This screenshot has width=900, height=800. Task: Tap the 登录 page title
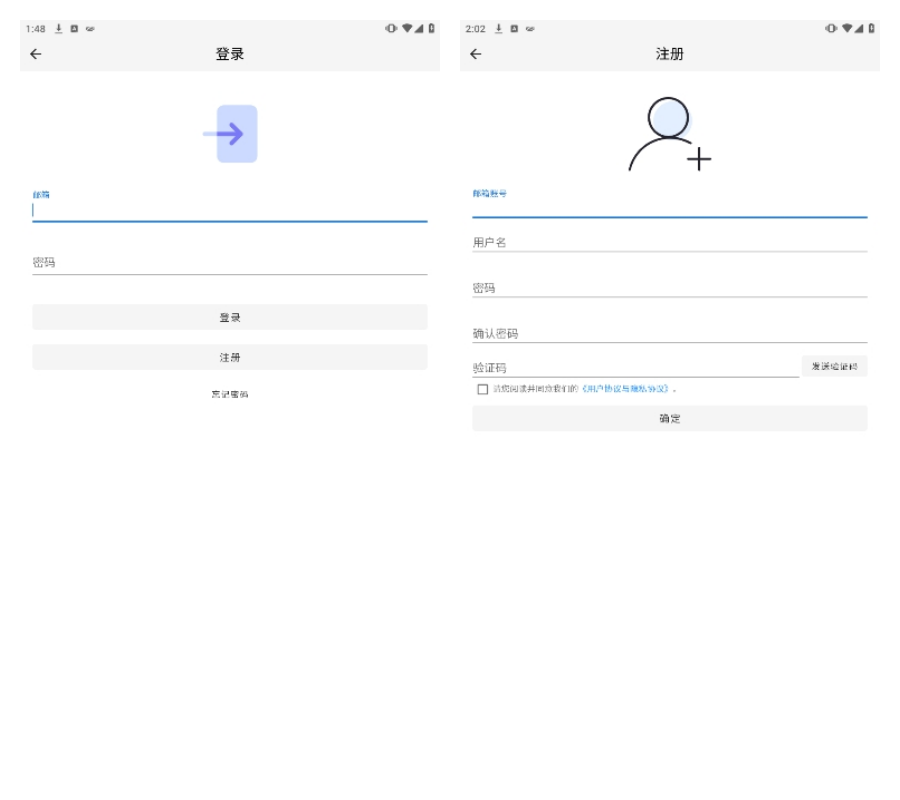click(x=230, y=54)
